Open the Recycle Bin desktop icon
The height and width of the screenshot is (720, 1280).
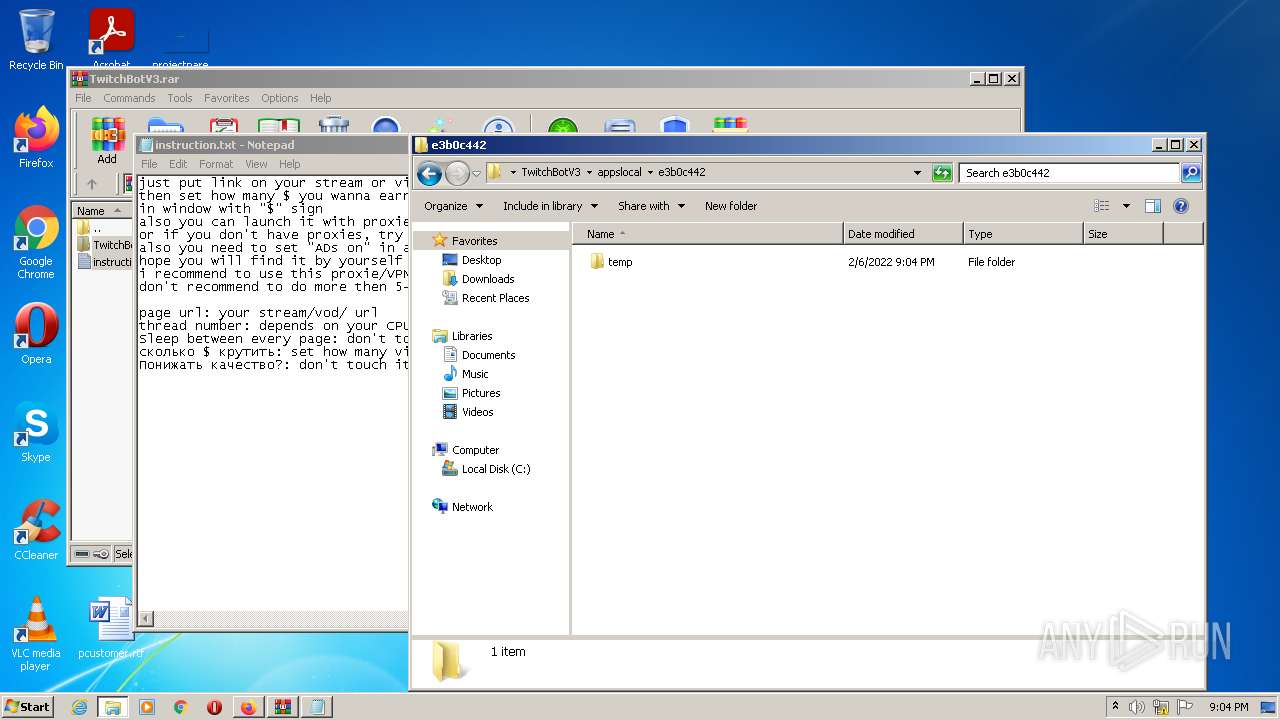click(36, 40)
